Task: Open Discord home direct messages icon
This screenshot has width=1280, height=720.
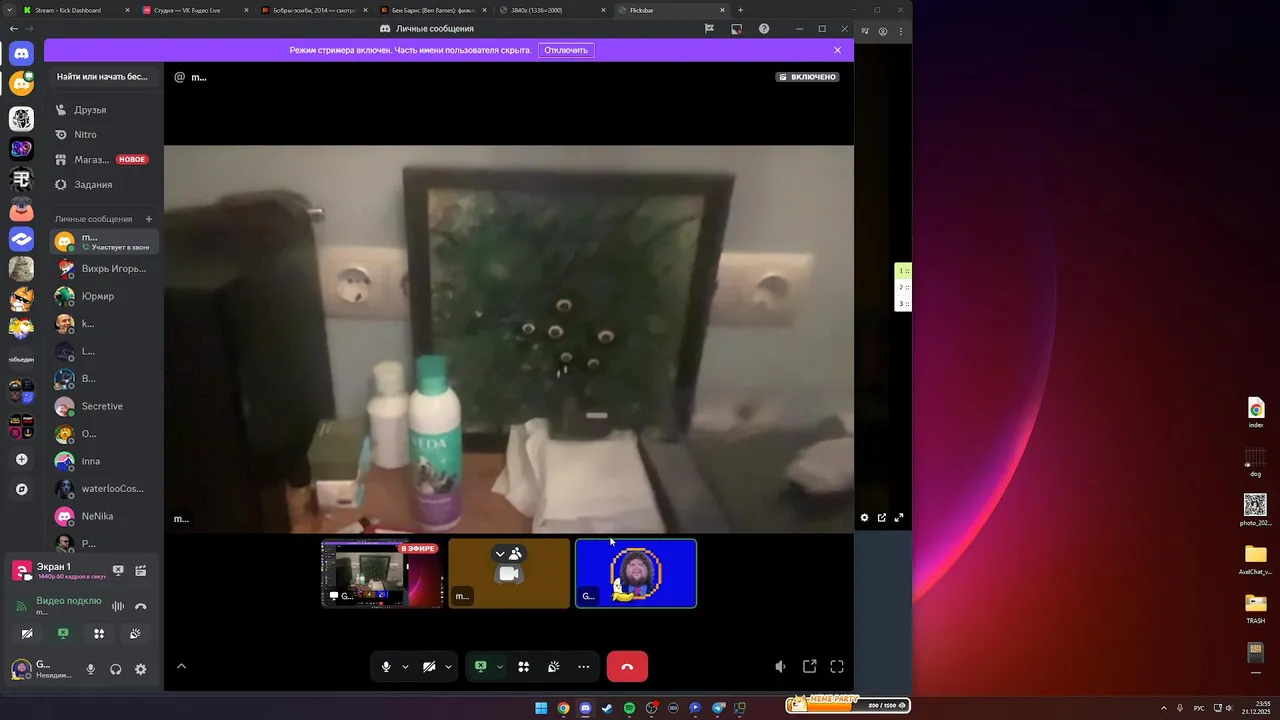Action: pyautogui.click(x=22, y=54)
